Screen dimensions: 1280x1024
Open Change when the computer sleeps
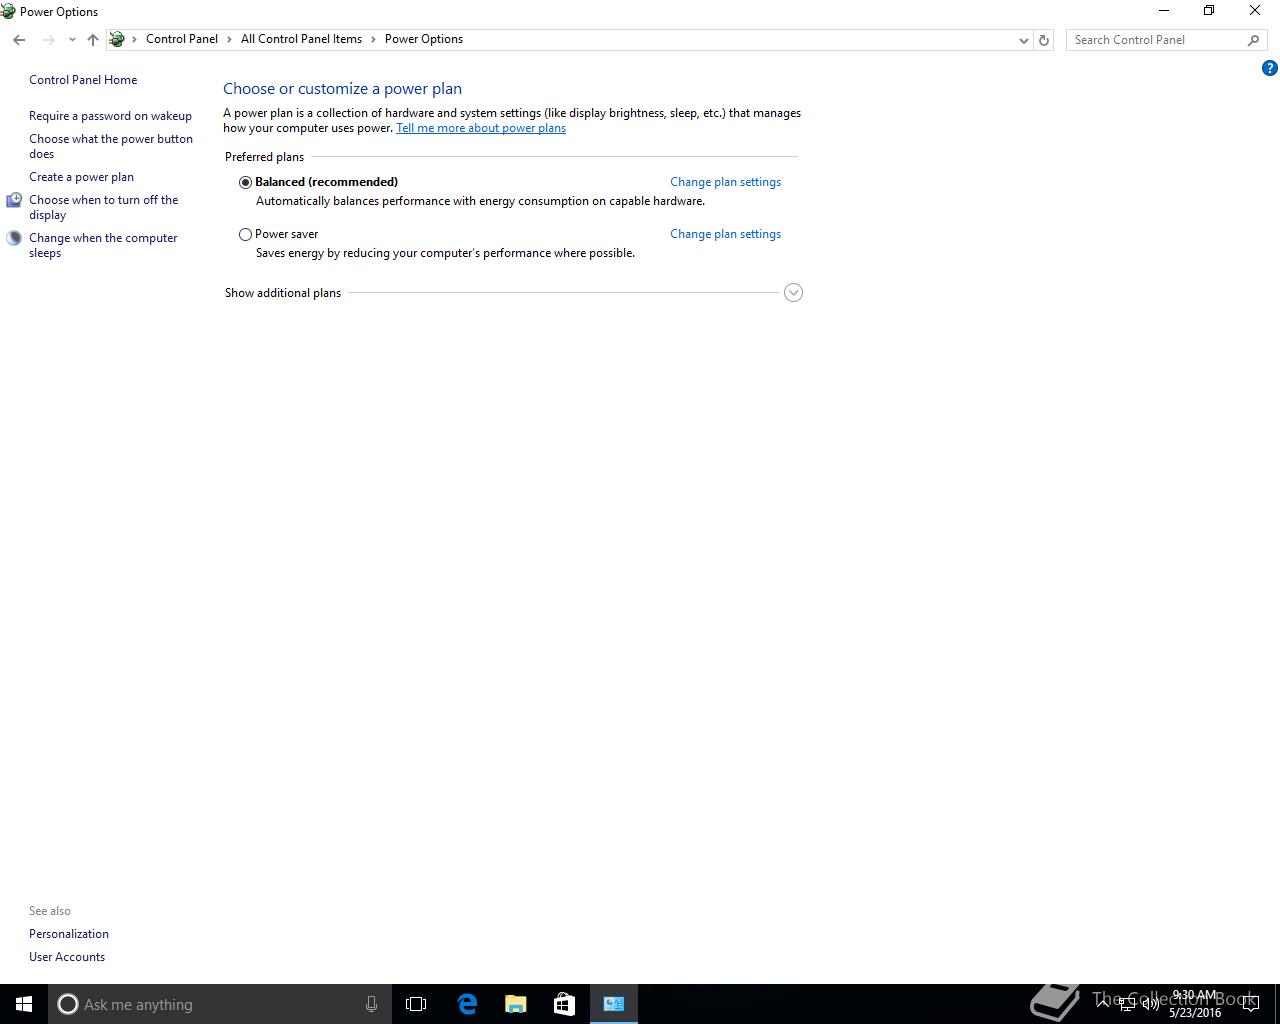103,245
